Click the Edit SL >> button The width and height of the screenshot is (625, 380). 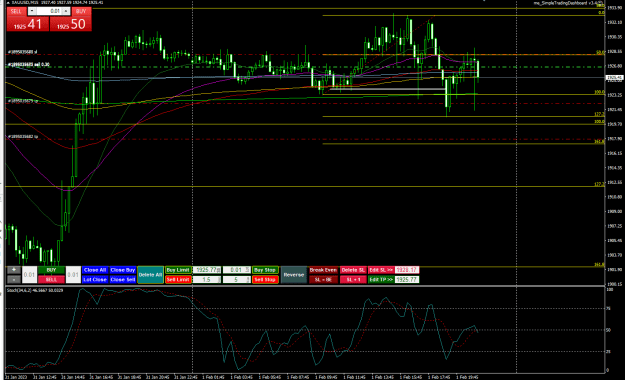(381, 270)
